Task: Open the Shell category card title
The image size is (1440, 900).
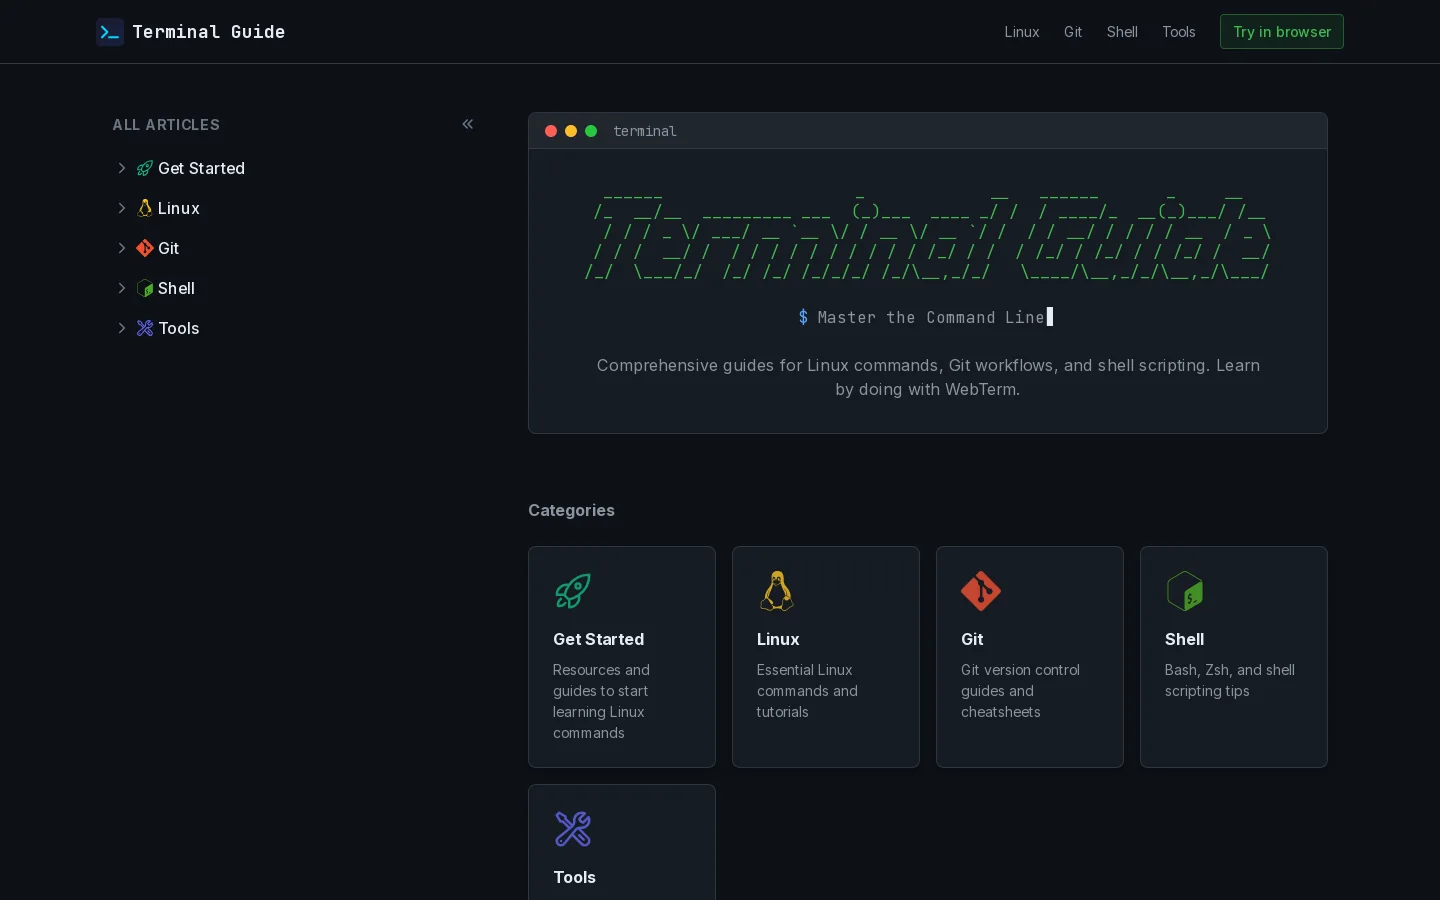Action: 1184,639
